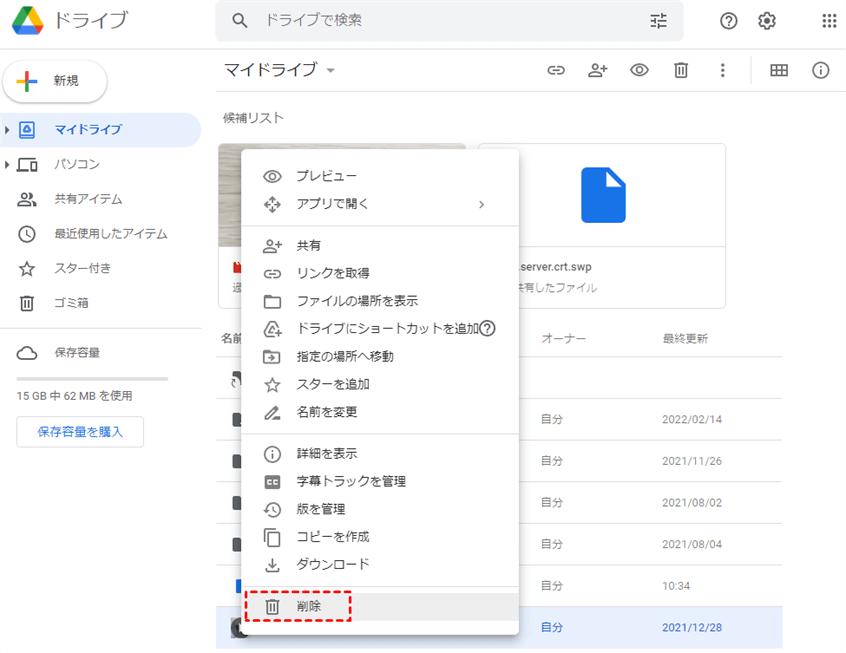Click the share person-plus toolbar icon

[x=598, y=70]
